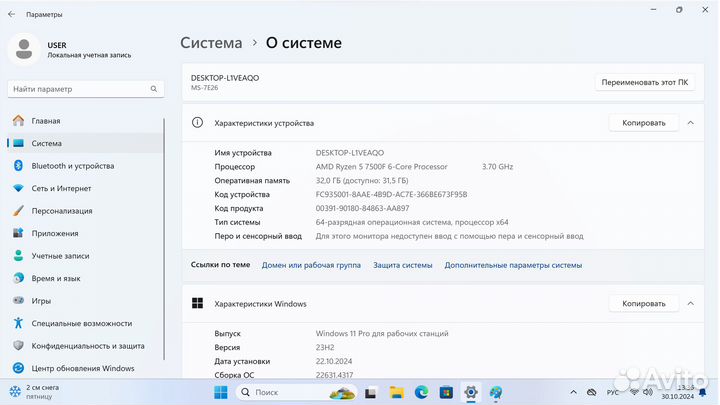Open Домен или рабочая группа link

click(311, 265)
